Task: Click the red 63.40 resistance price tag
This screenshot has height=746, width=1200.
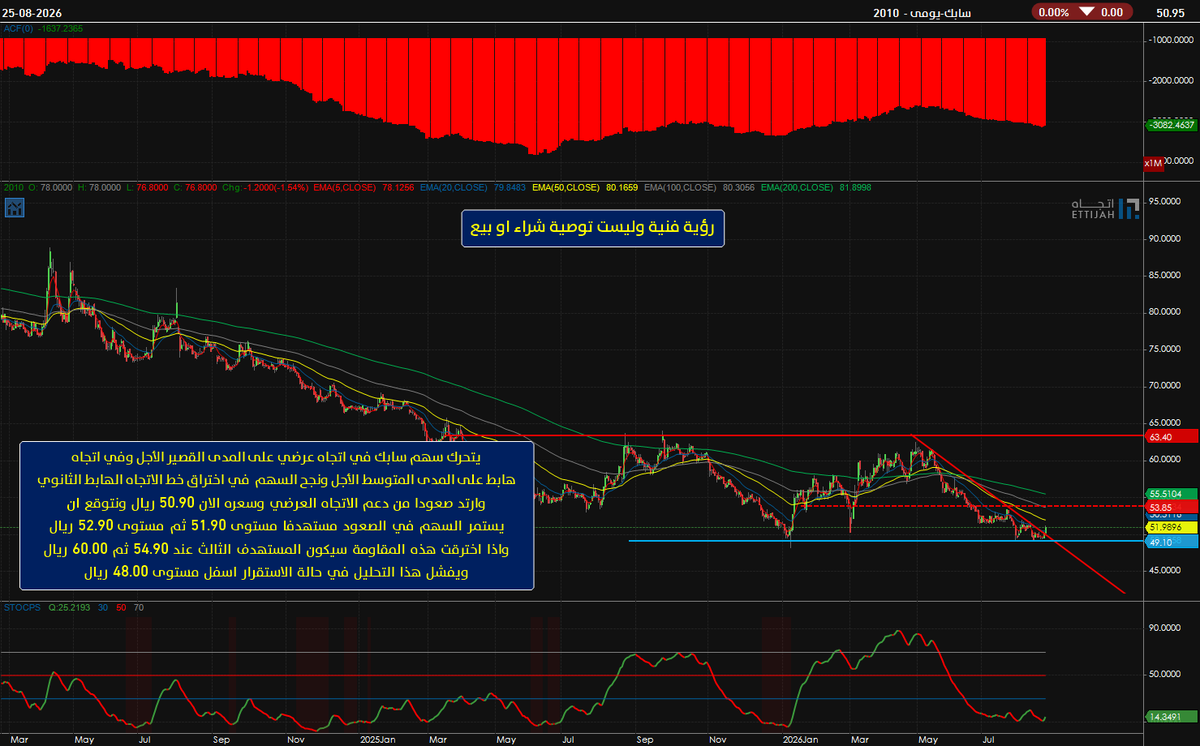Action: [x=1170, y=437]
